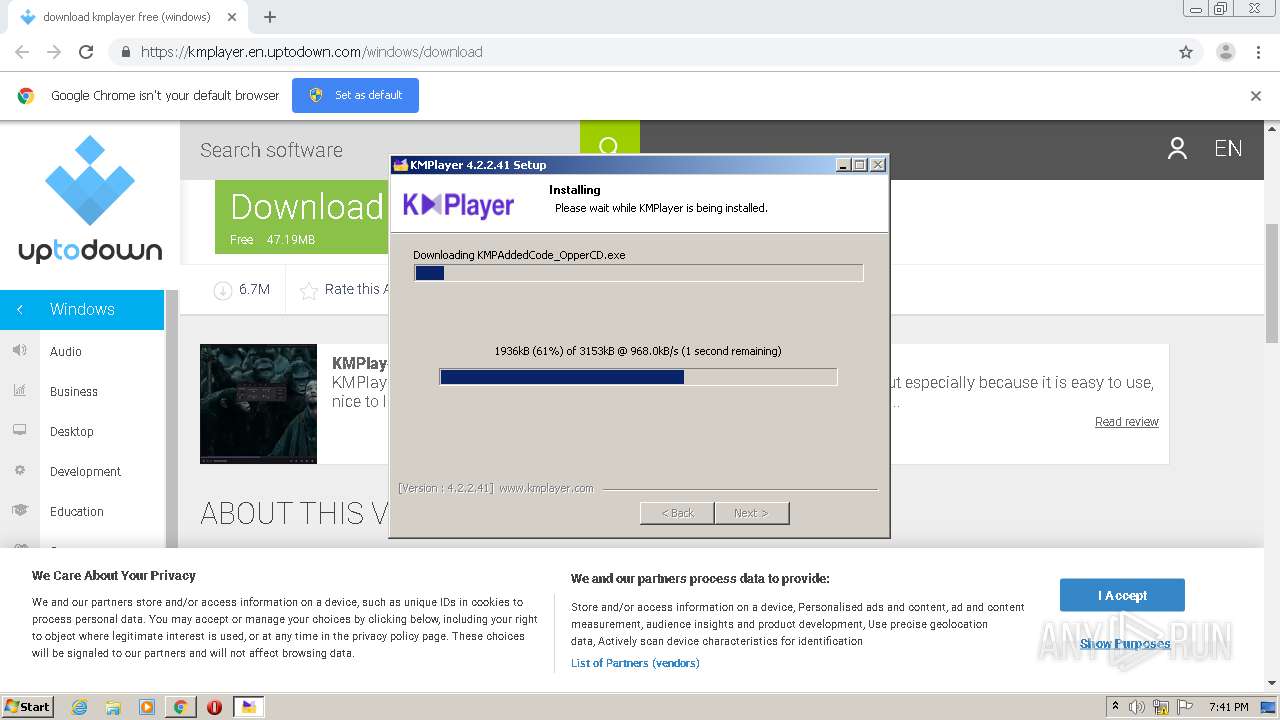
Task: Switch to Chrome in taskbar
Action: pos(180,707)
